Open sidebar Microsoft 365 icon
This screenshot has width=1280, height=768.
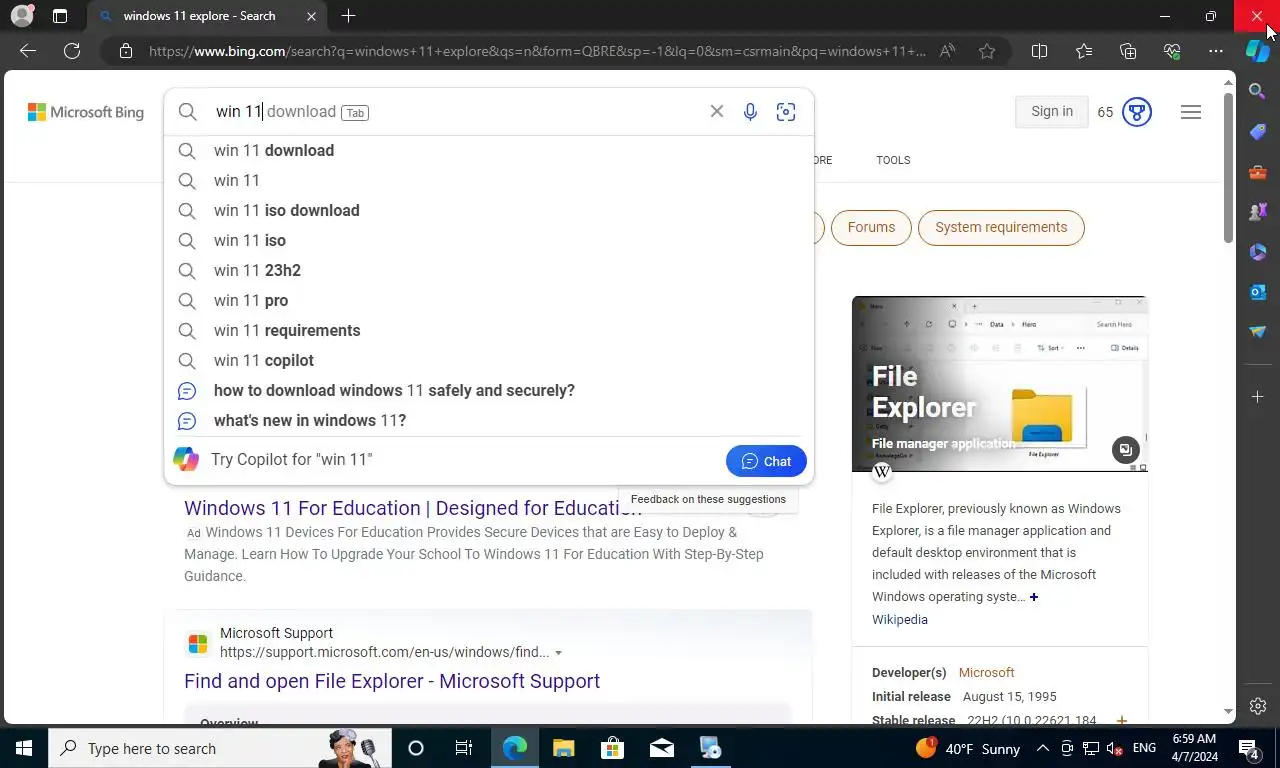pos(1258,252)
